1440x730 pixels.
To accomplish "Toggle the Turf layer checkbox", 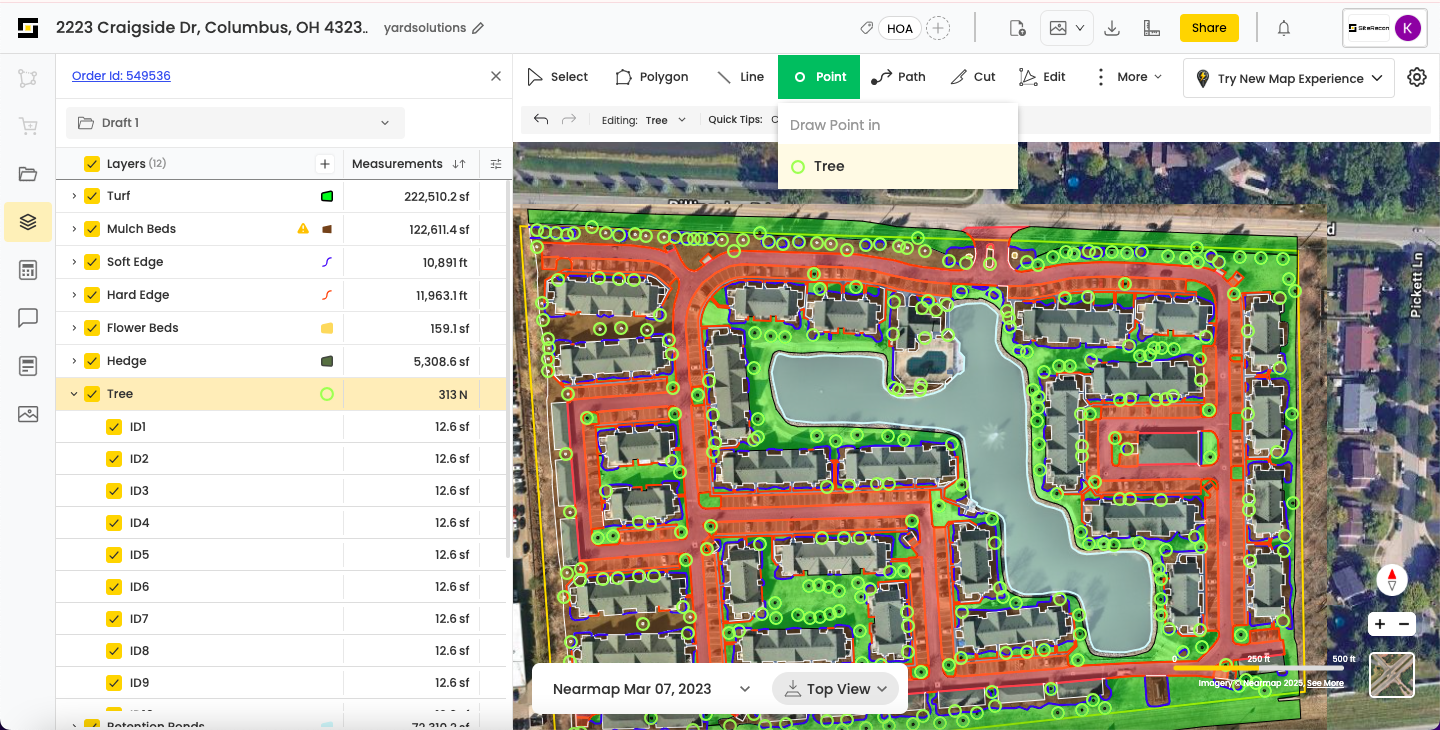I will pos(92,196).
